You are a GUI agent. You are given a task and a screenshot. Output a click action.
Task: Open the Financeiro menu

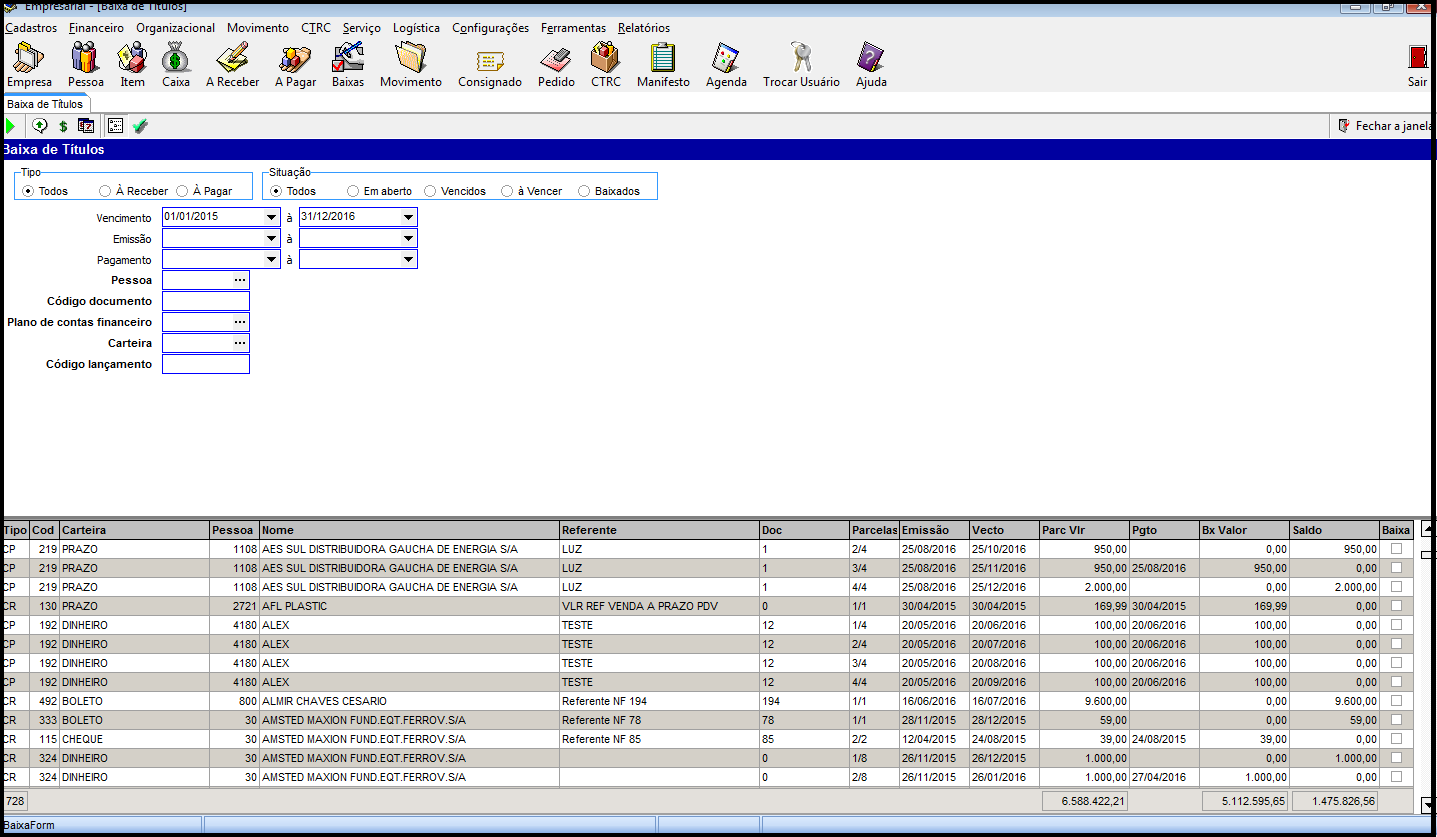click(x=96, y=28)
